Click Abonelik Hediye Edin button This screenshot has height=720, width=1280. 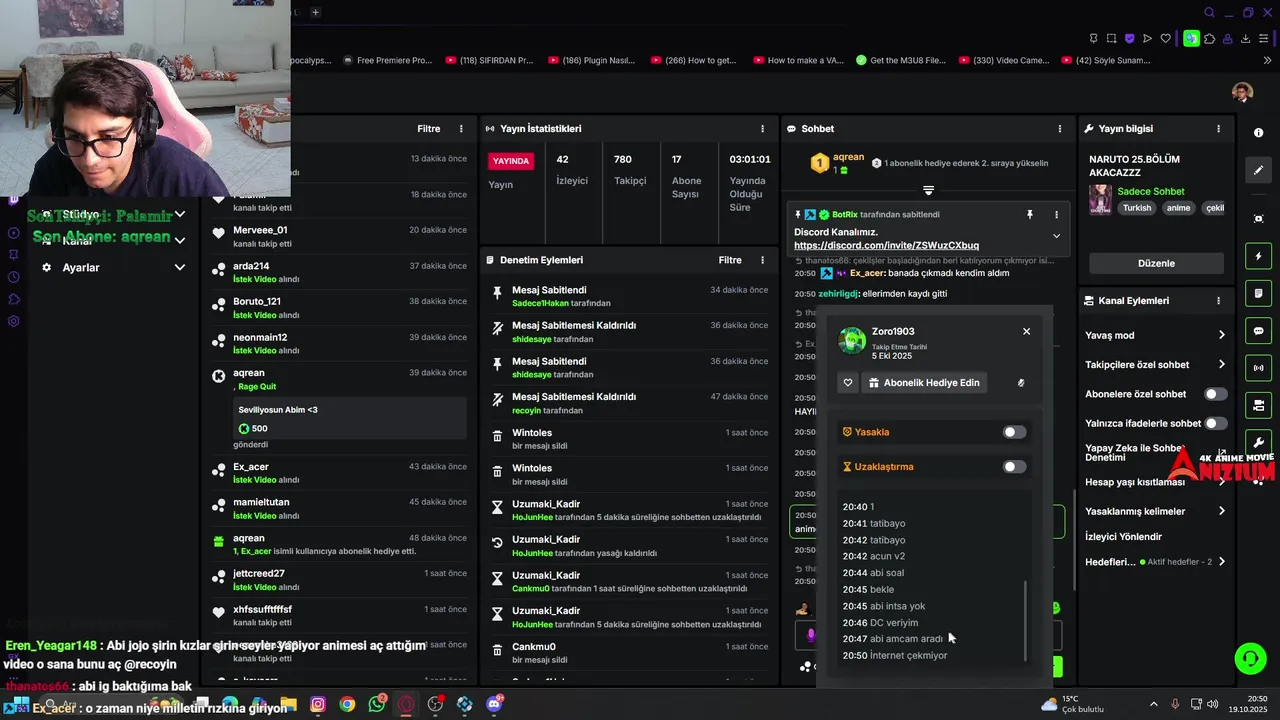(x=924, y=383)
